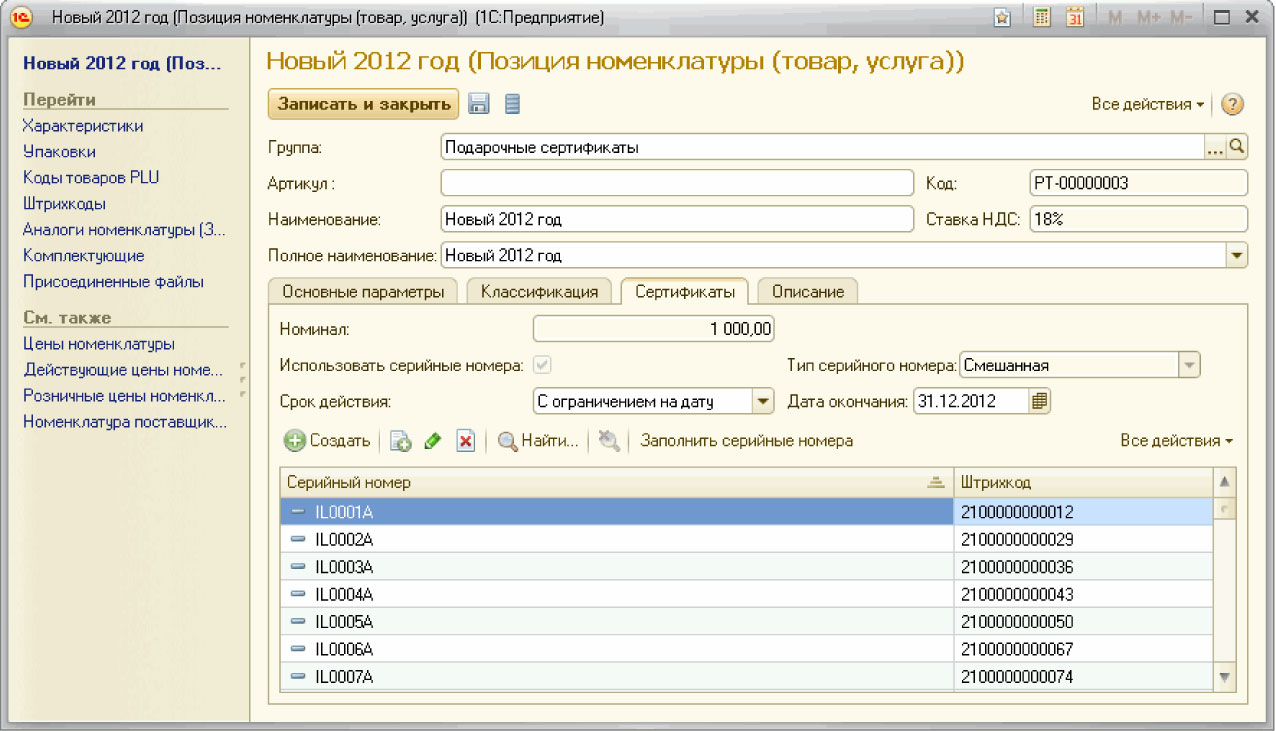Click sort indicator in Серийный номер header
Viewport: 1276px width, 731px height.
click(936, 482)
